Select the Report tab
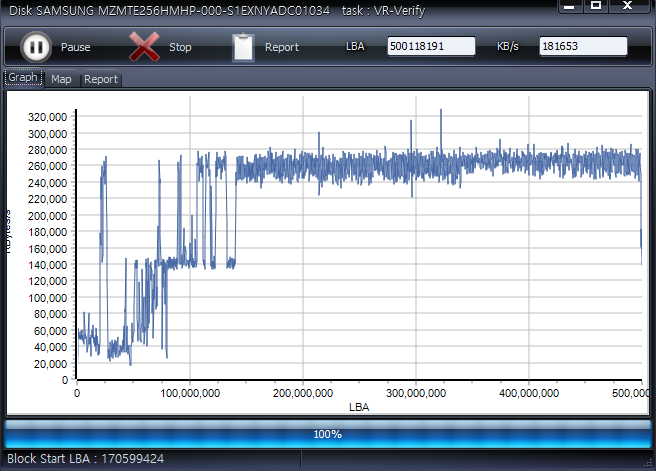Screen dimensions: 656x471 101,79
